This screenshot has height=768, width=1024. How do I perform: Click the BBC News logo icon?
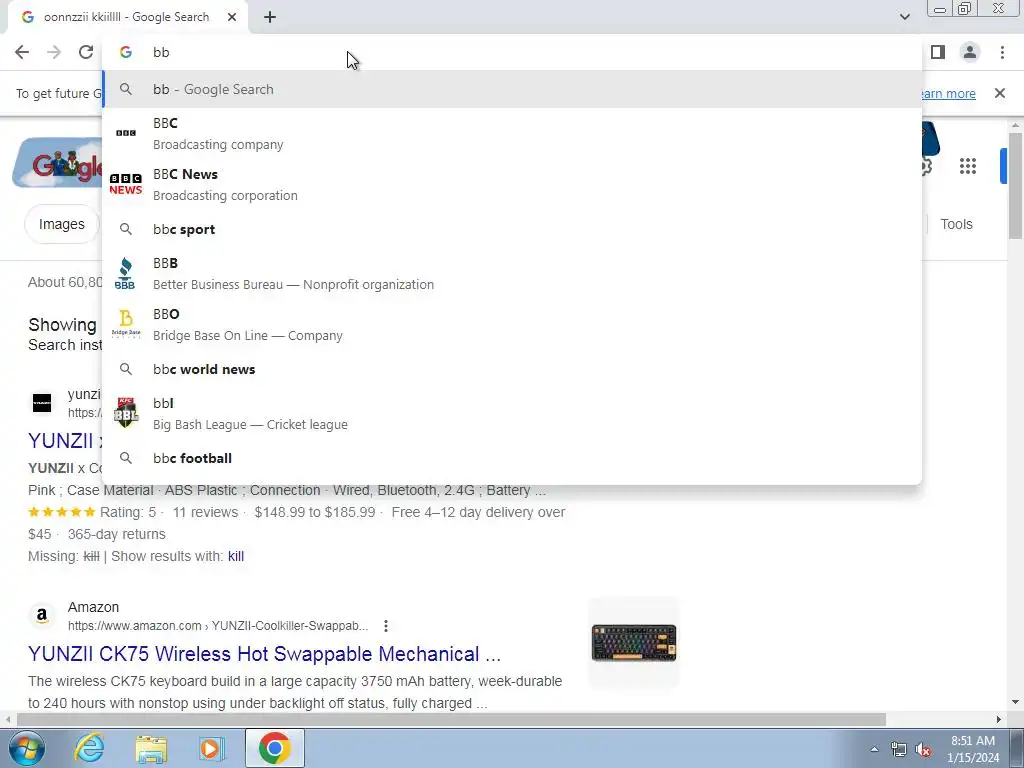pos(126,184)
